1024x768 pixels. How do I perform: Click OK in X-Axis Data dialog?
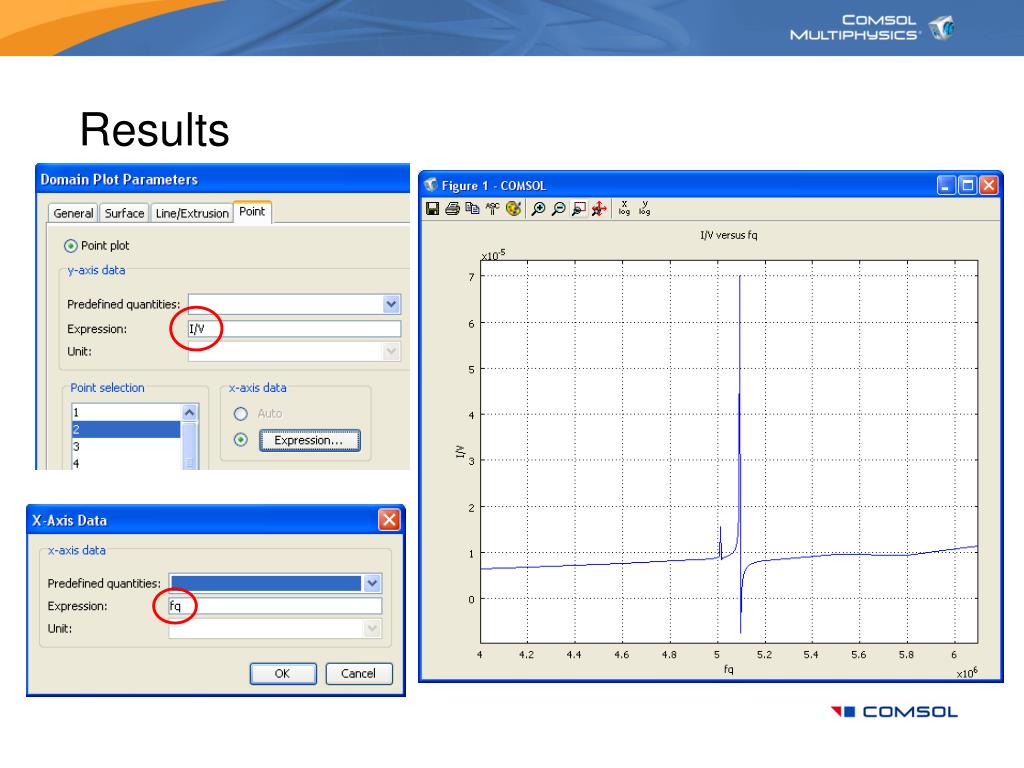point(283,673)
